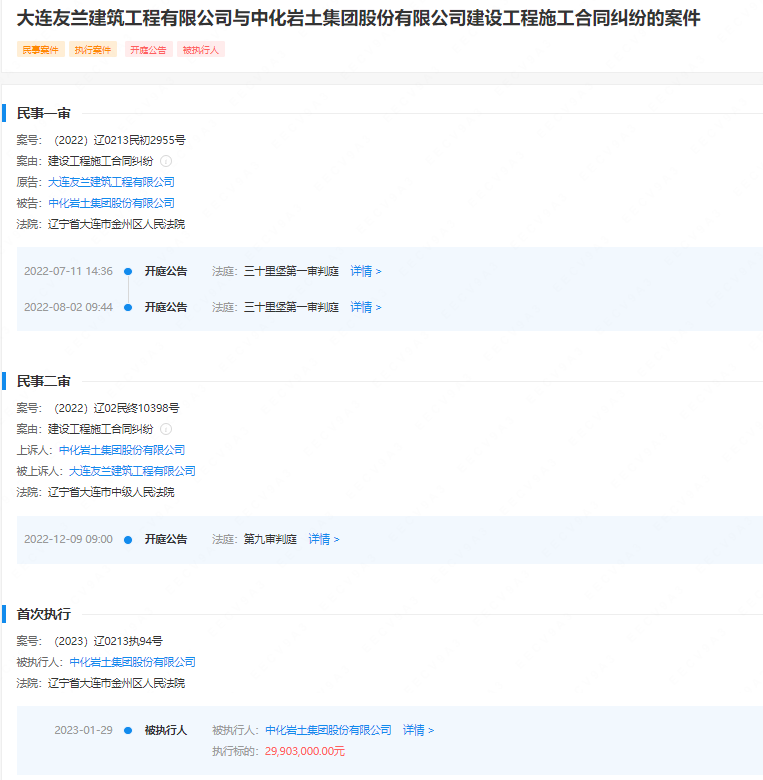Click timeline dot for 2022-08-02 09:44
The image size is (763, 780).
click(x=128, y=307)
